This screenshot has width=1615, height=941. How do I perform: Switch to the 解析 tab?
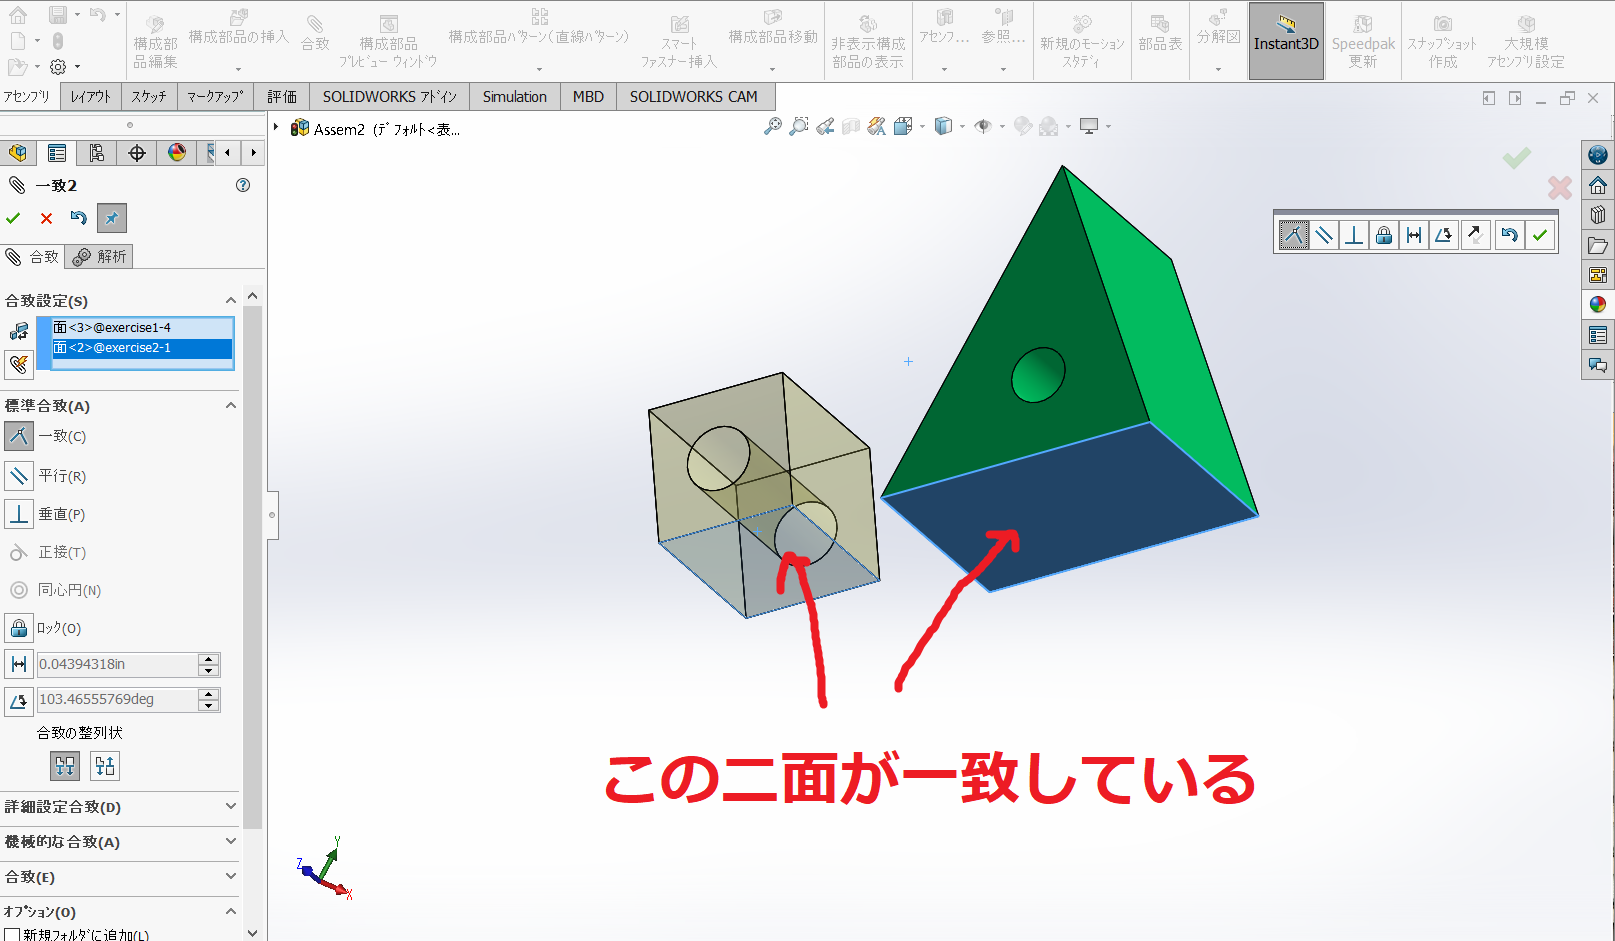(99, 257)
